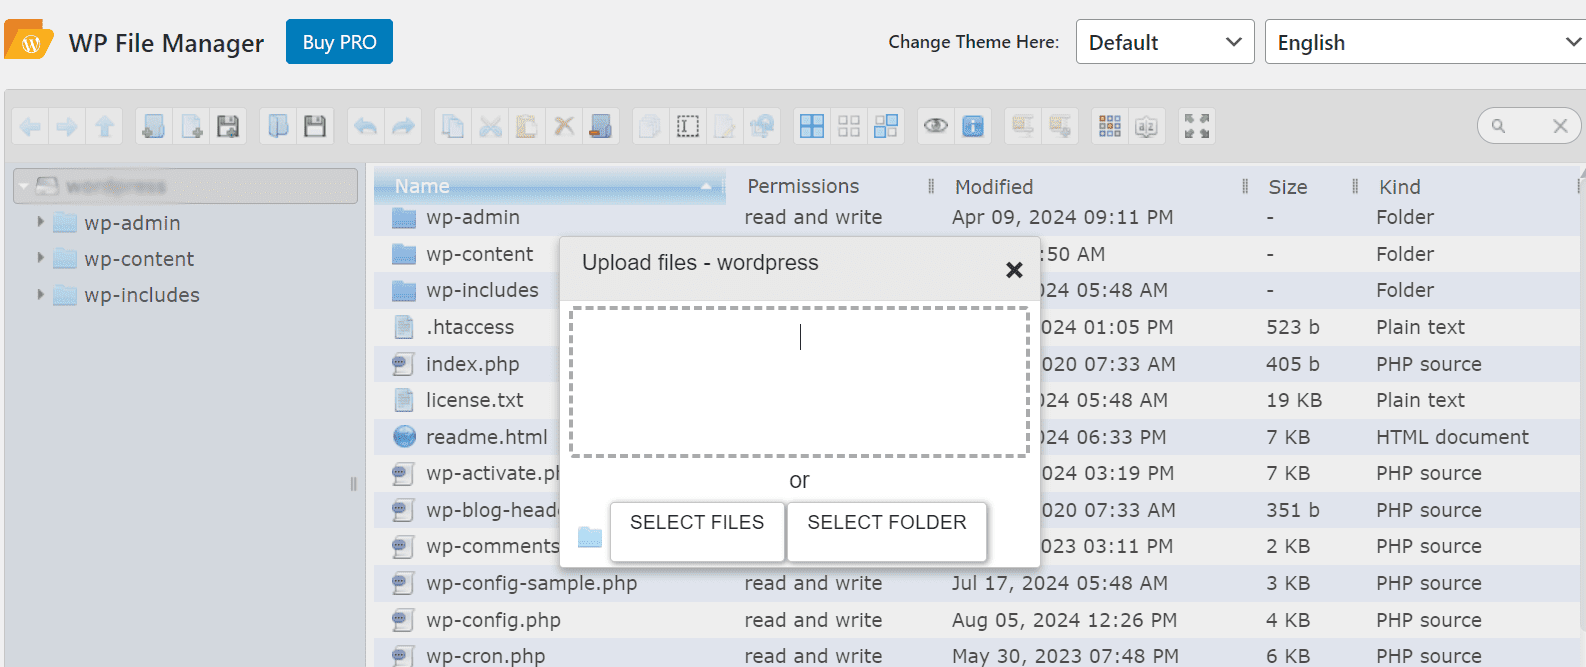Viewport: 1586px width, 667px height.
Task: Expand wp-includes in the folder tree
Action: tap(40, 294)
